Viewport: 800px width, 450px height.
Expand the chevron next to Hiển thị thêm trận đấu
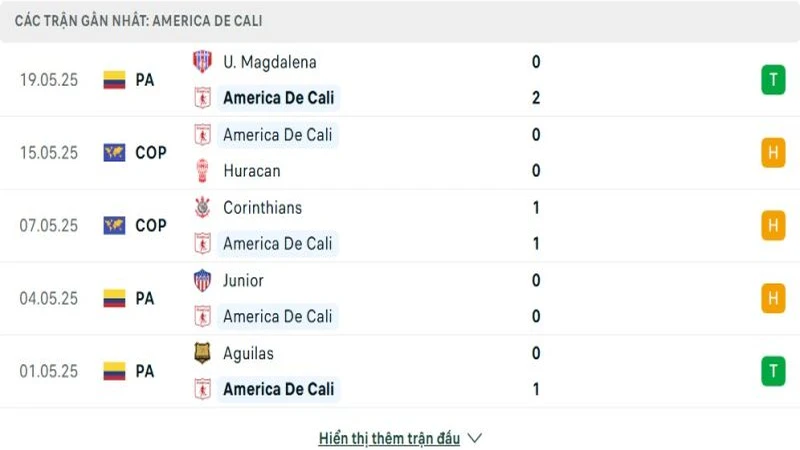pos(475,438)
